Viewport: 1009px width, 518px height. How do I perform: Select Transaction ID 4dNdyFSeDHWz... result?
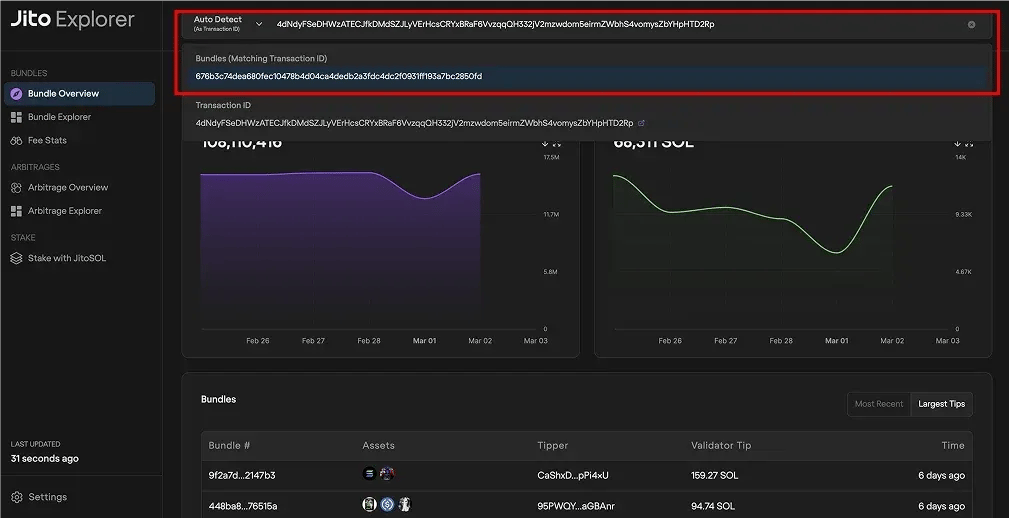[x=414, y=123]
